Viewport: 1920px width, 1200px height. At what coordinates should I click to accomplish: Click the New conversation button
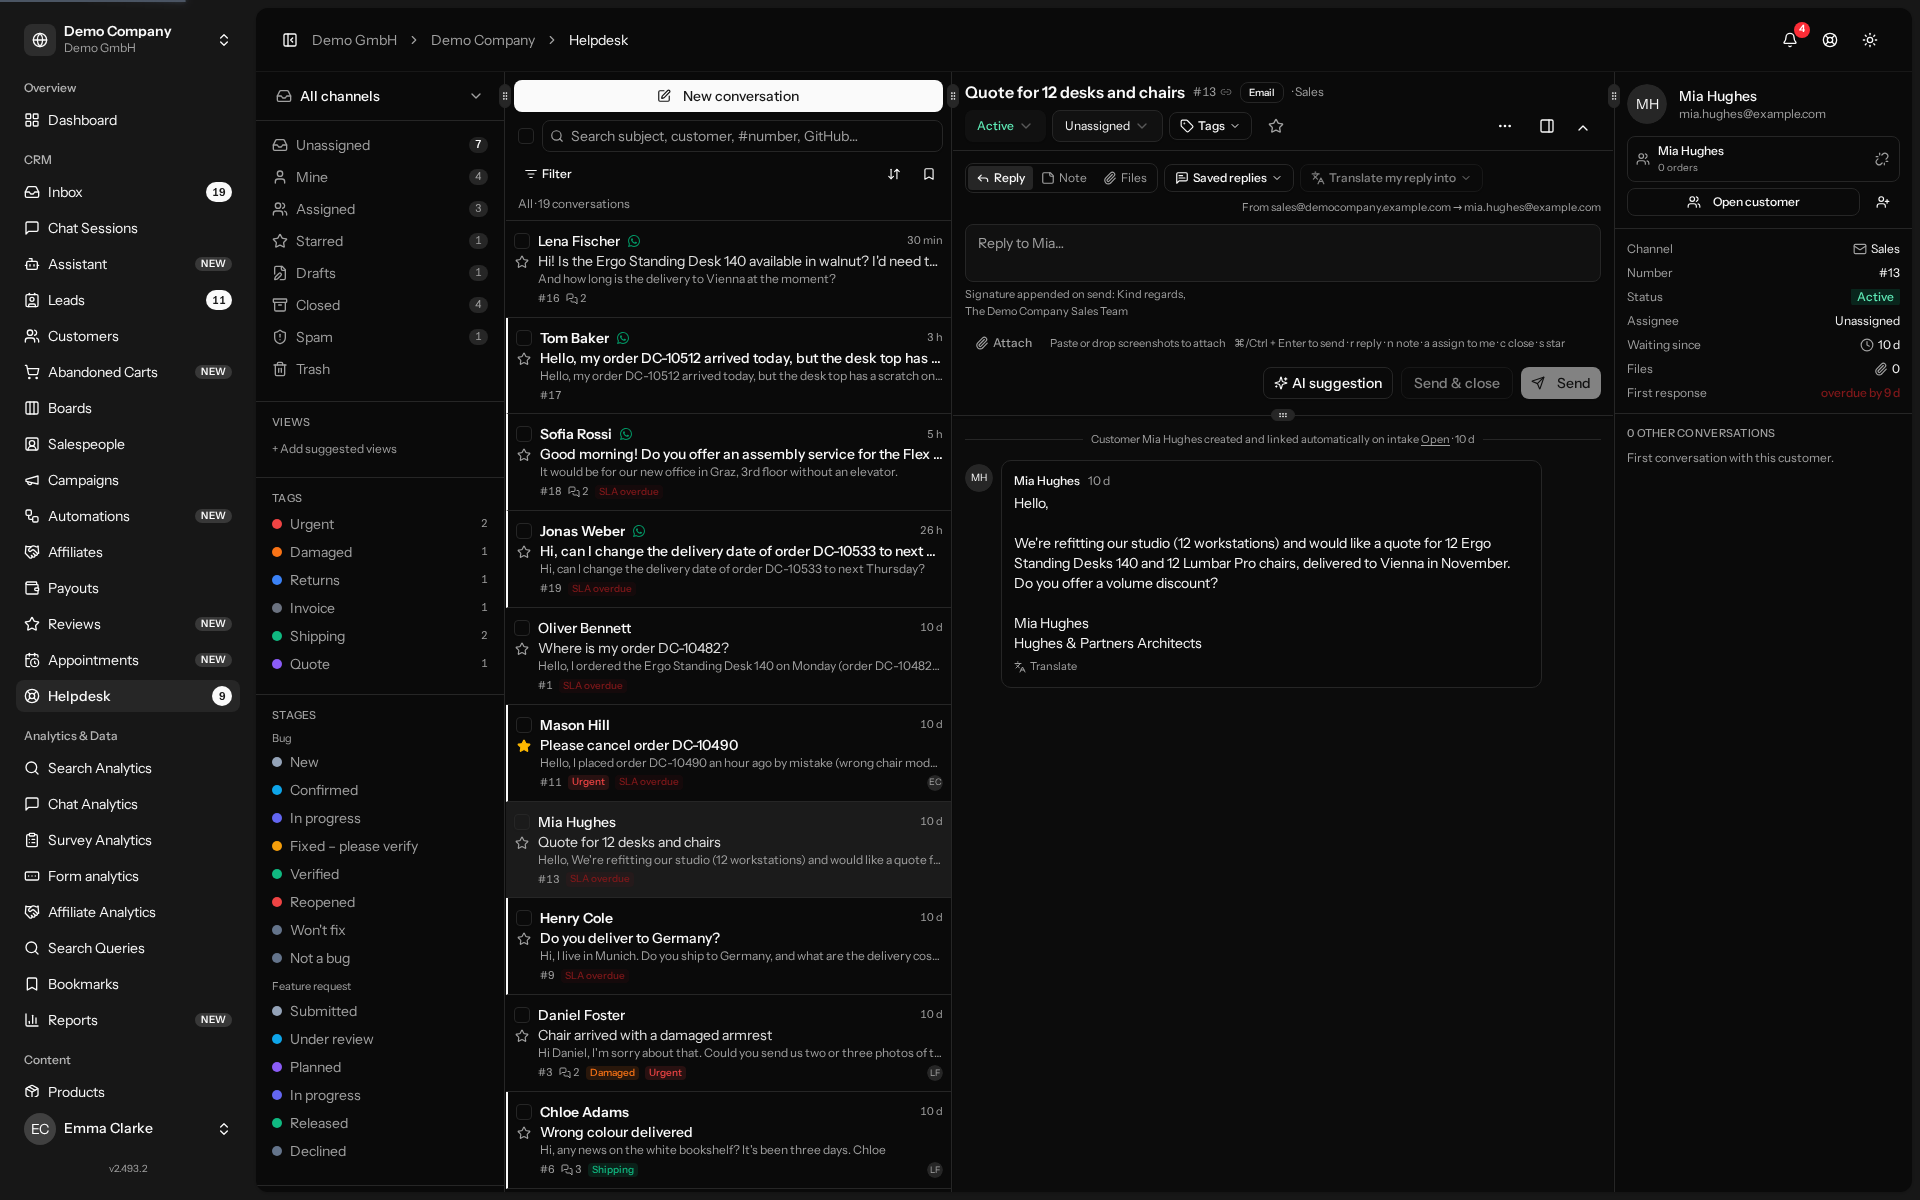click(x=728, y=96)
